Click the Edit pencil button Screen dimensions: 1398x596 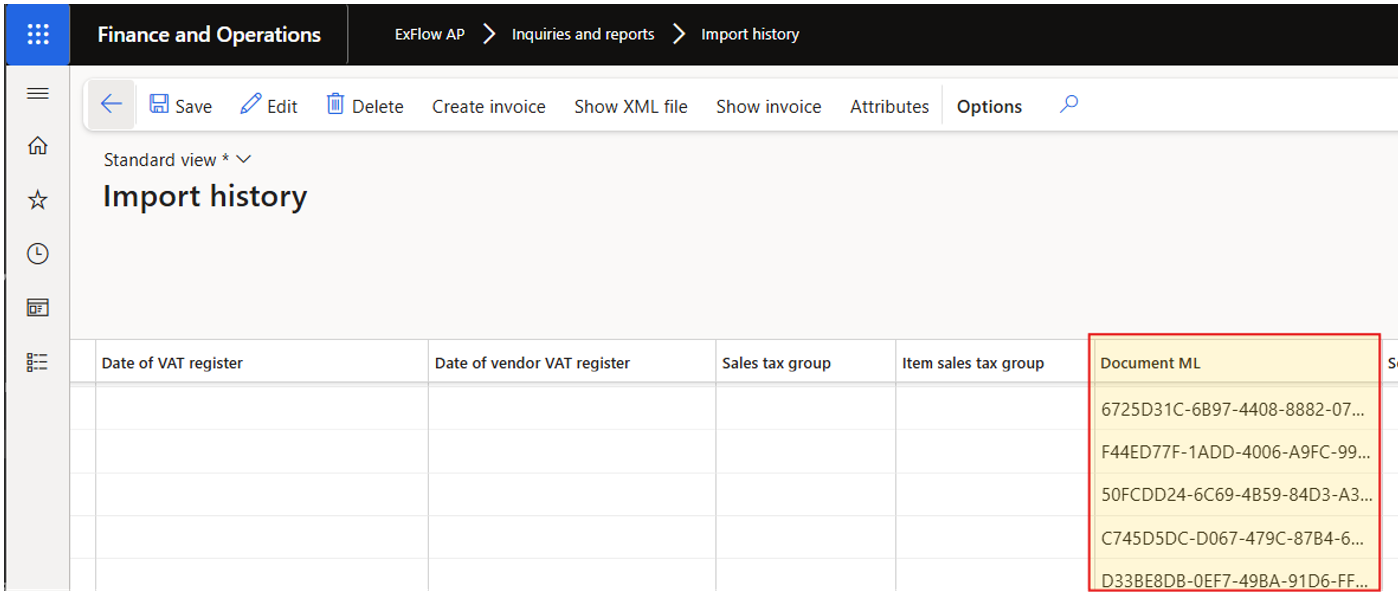269,106
